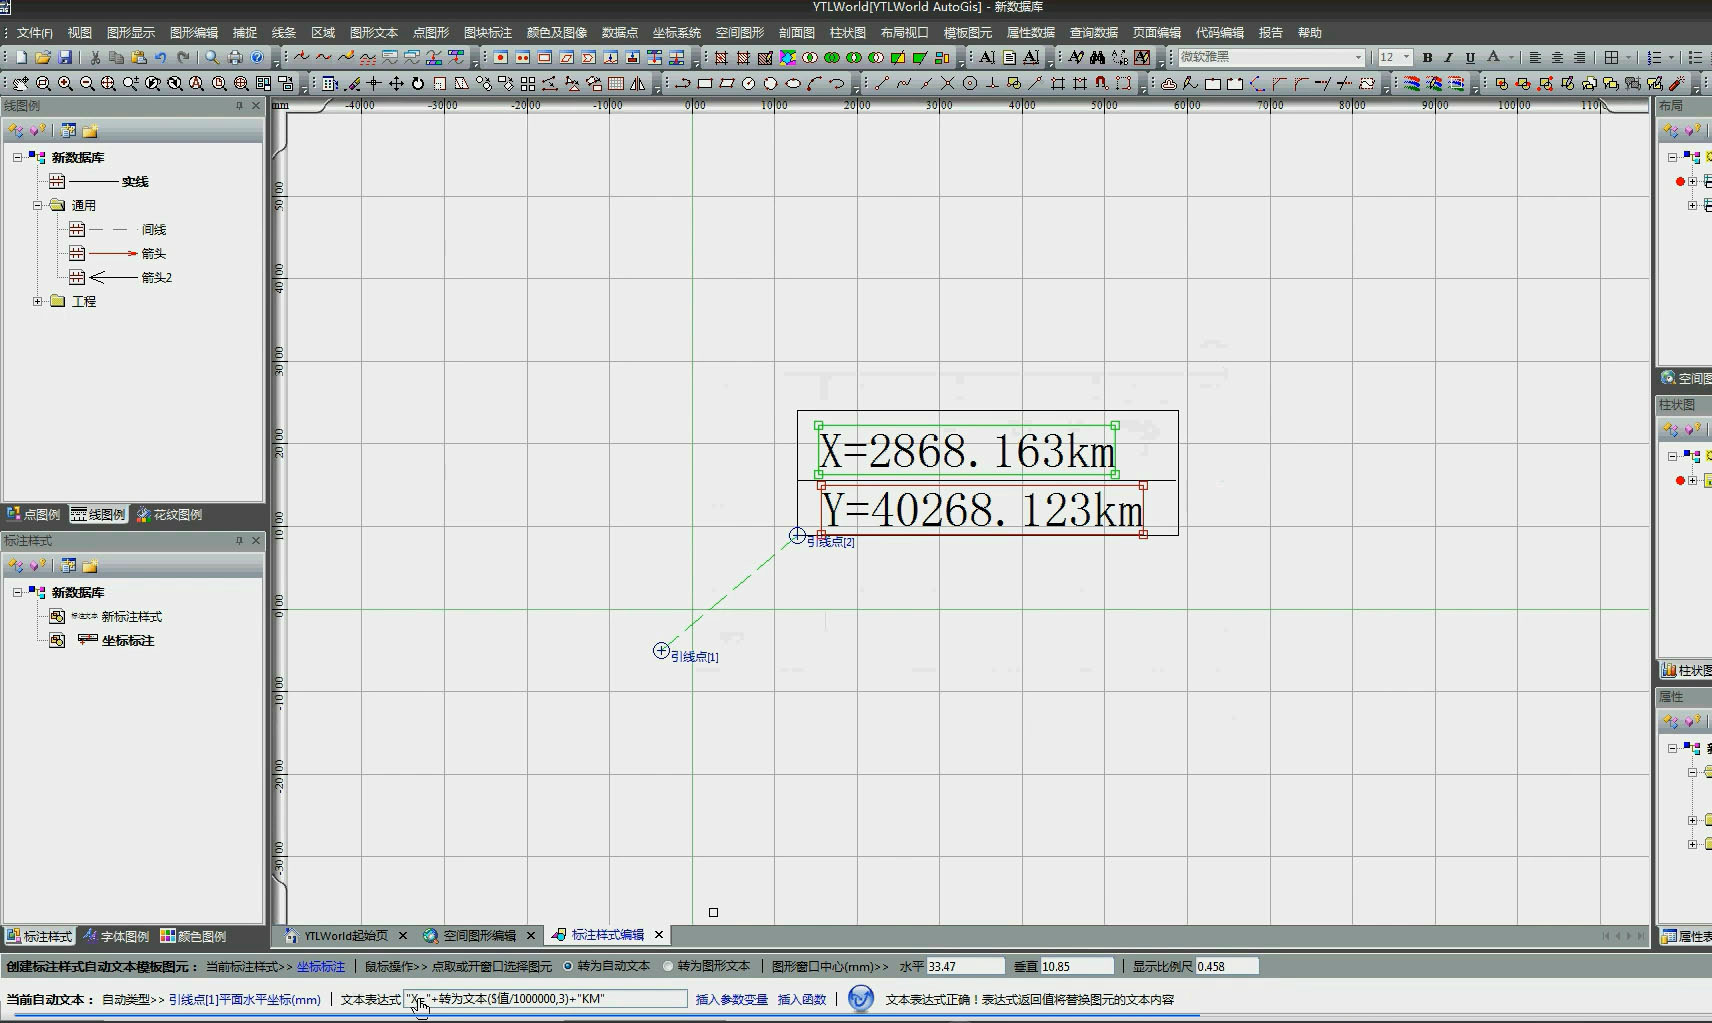The image size is (1712, 1023).
Task: Click the intersection snap X icon
Action: [x=948, y=84]
